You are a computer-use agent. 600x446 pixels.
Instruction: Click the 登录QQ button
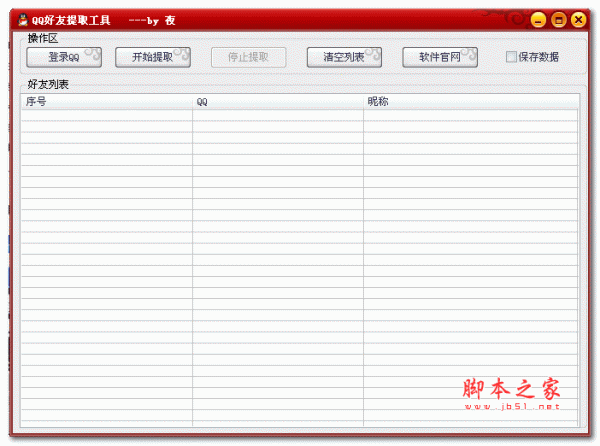coord(64,57)
